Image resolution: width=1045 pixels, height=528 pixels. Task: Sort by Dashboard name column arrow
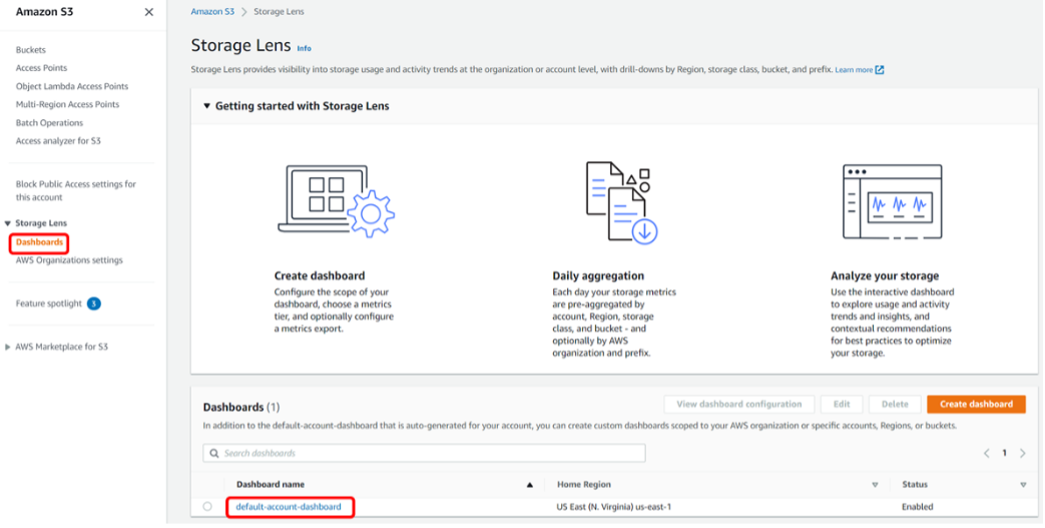pos(530,485)
